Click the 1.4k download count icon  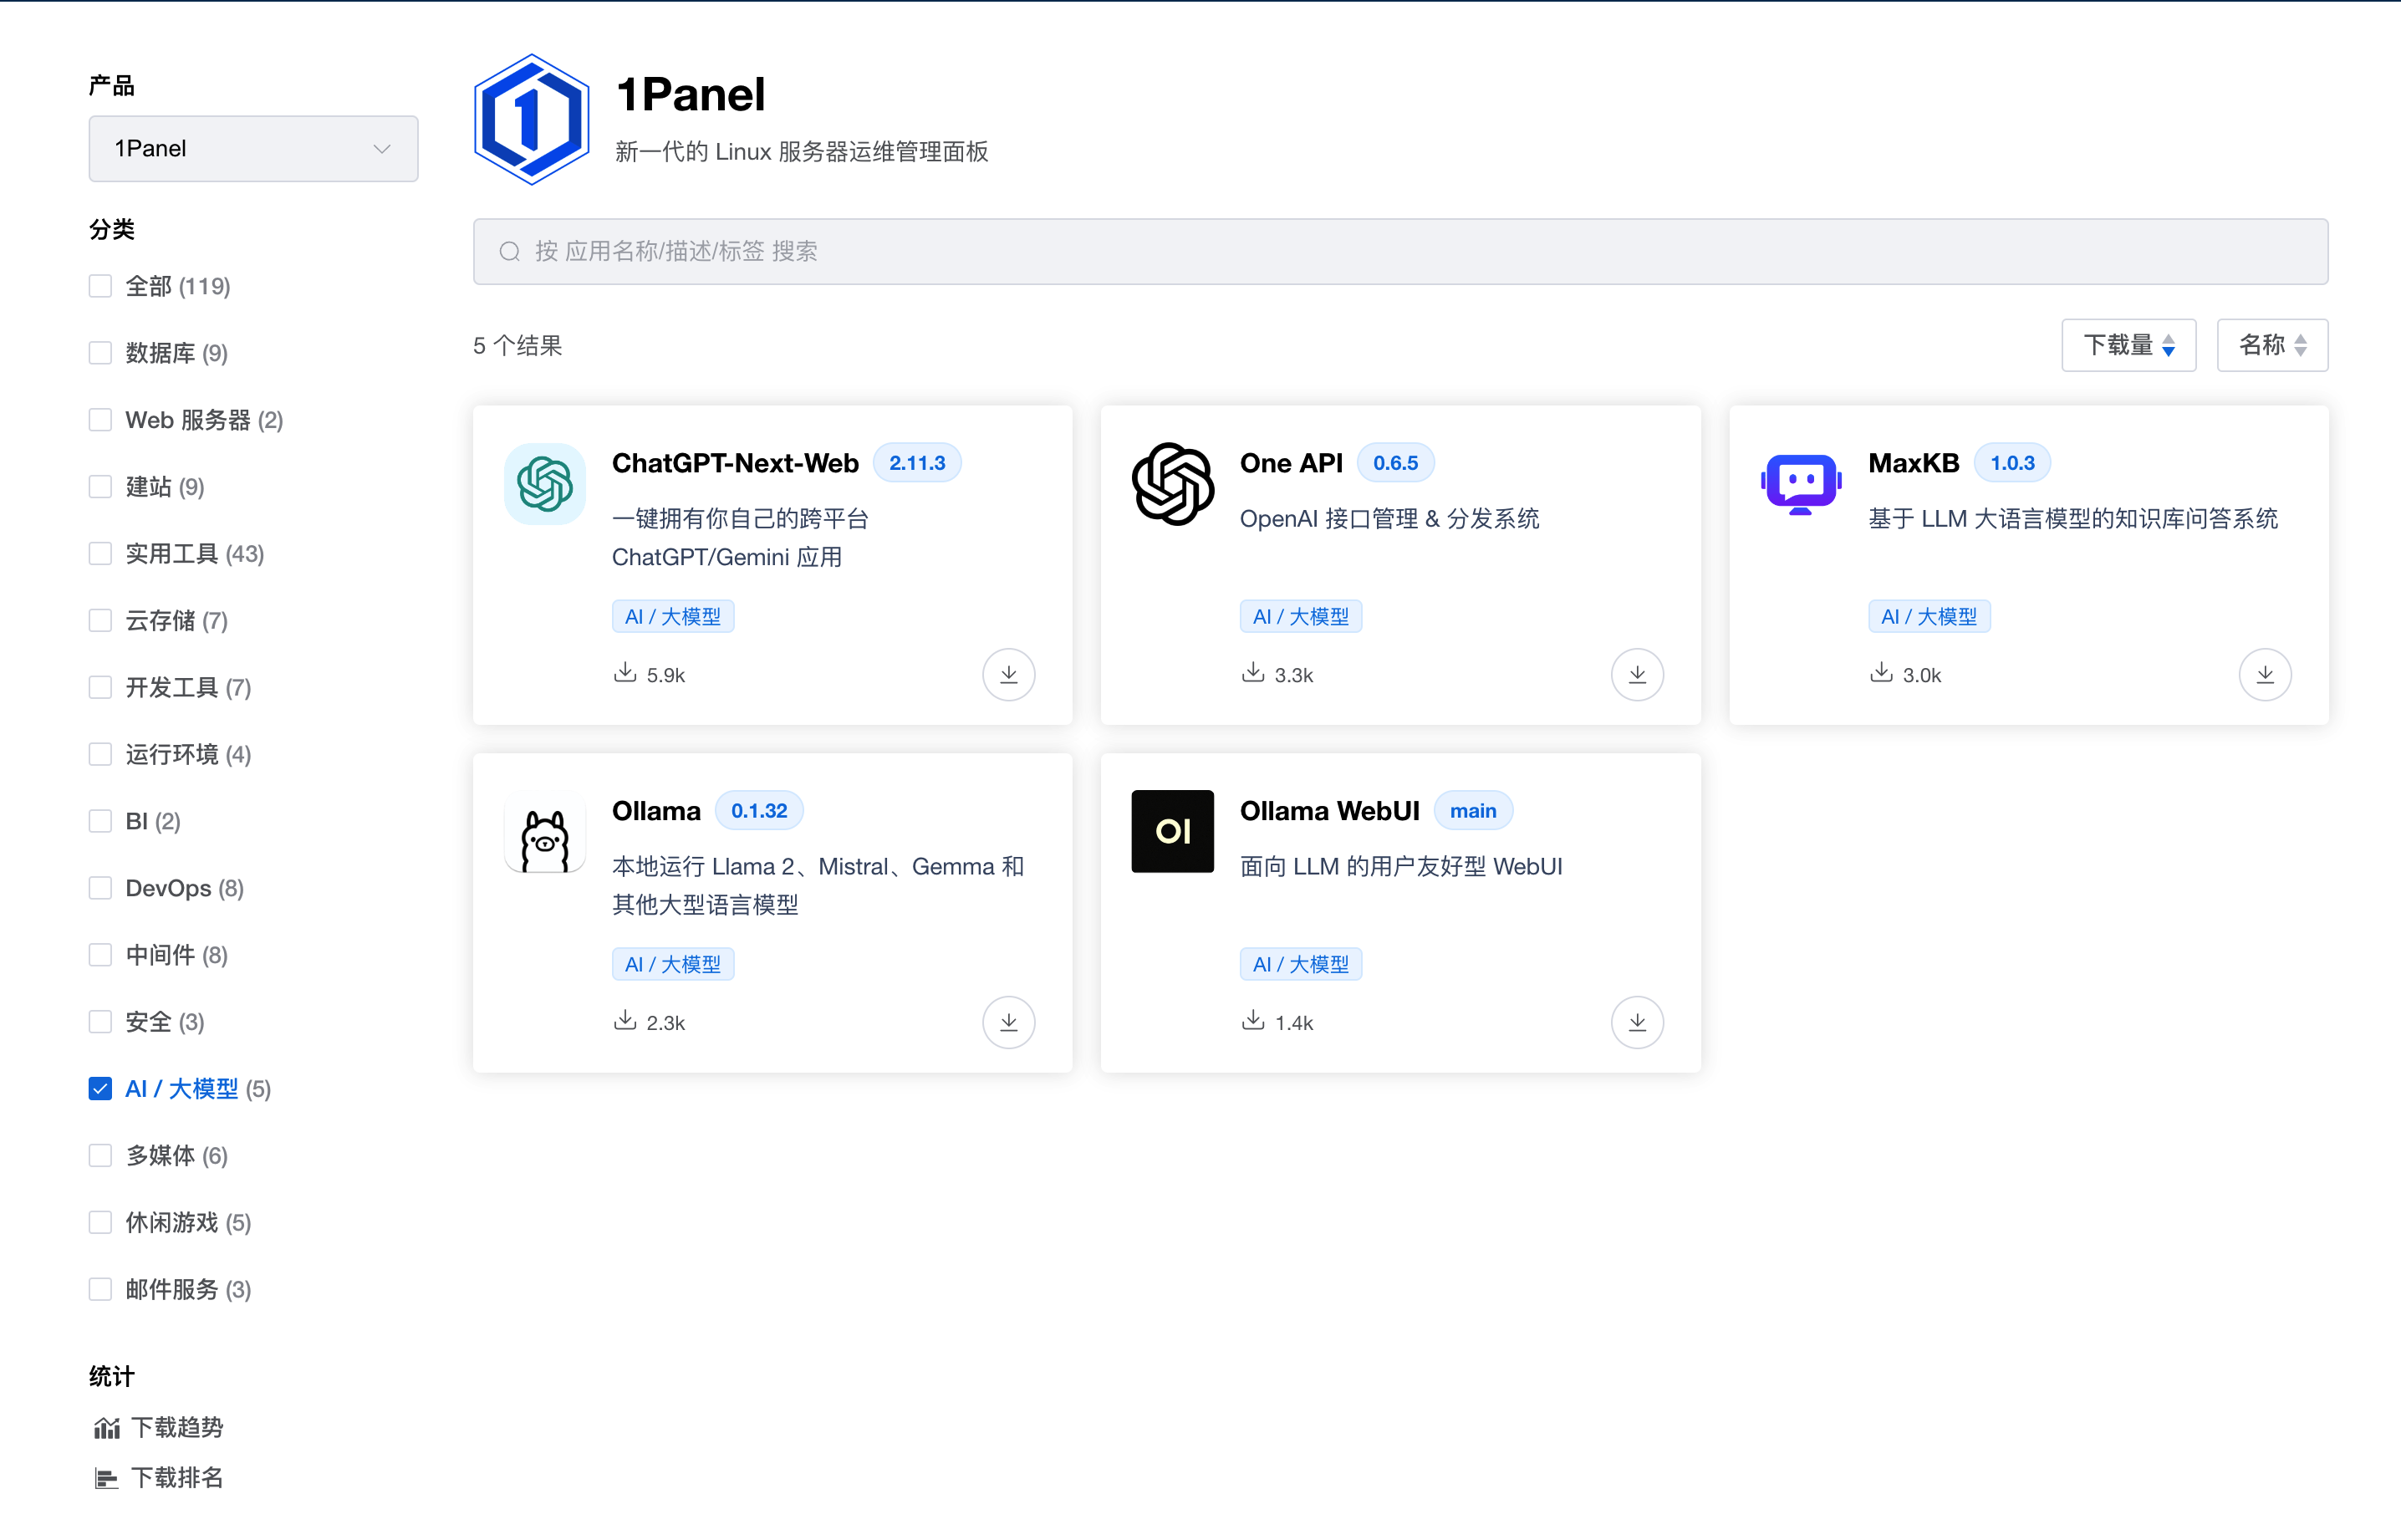[x=1253, y=1020]
